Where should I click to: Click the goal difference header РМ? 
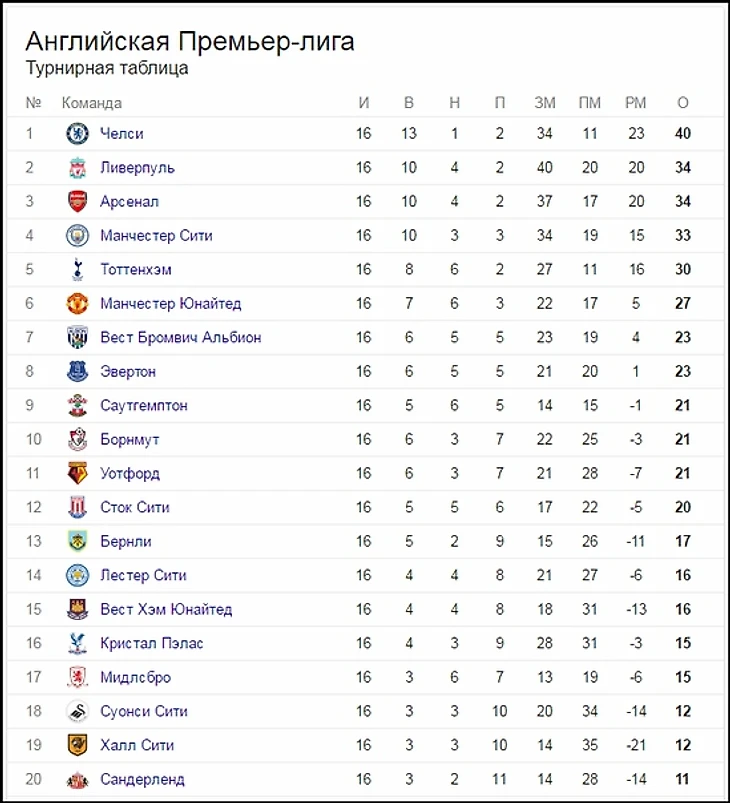(x=635, y=102)
